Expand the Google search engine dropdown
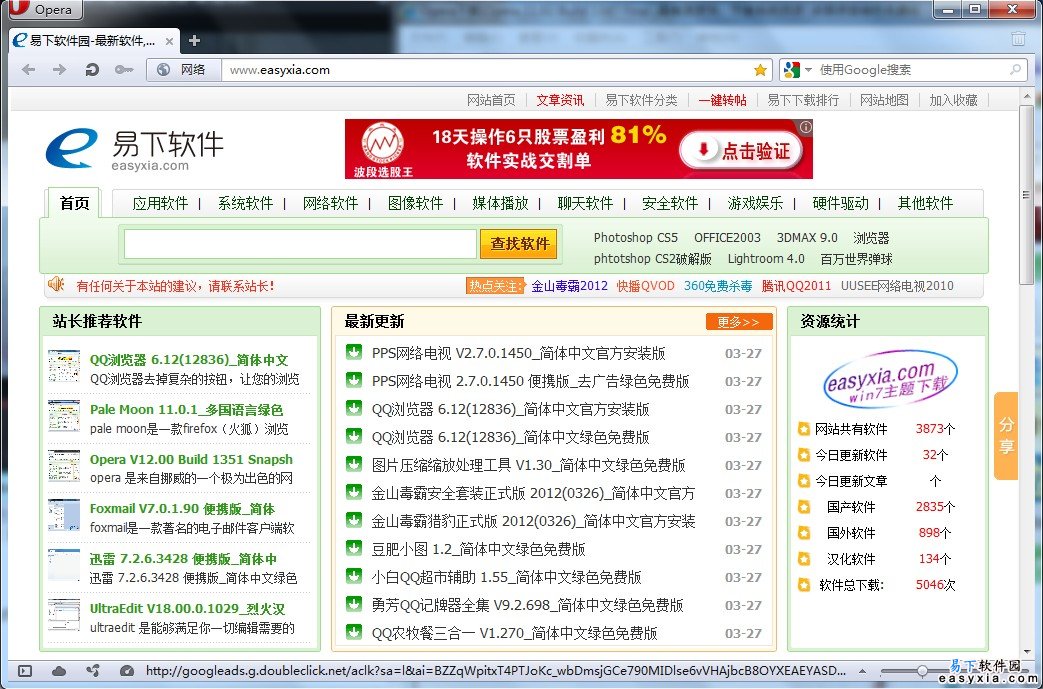1043x689 pixels. click(x=798, y=70)
